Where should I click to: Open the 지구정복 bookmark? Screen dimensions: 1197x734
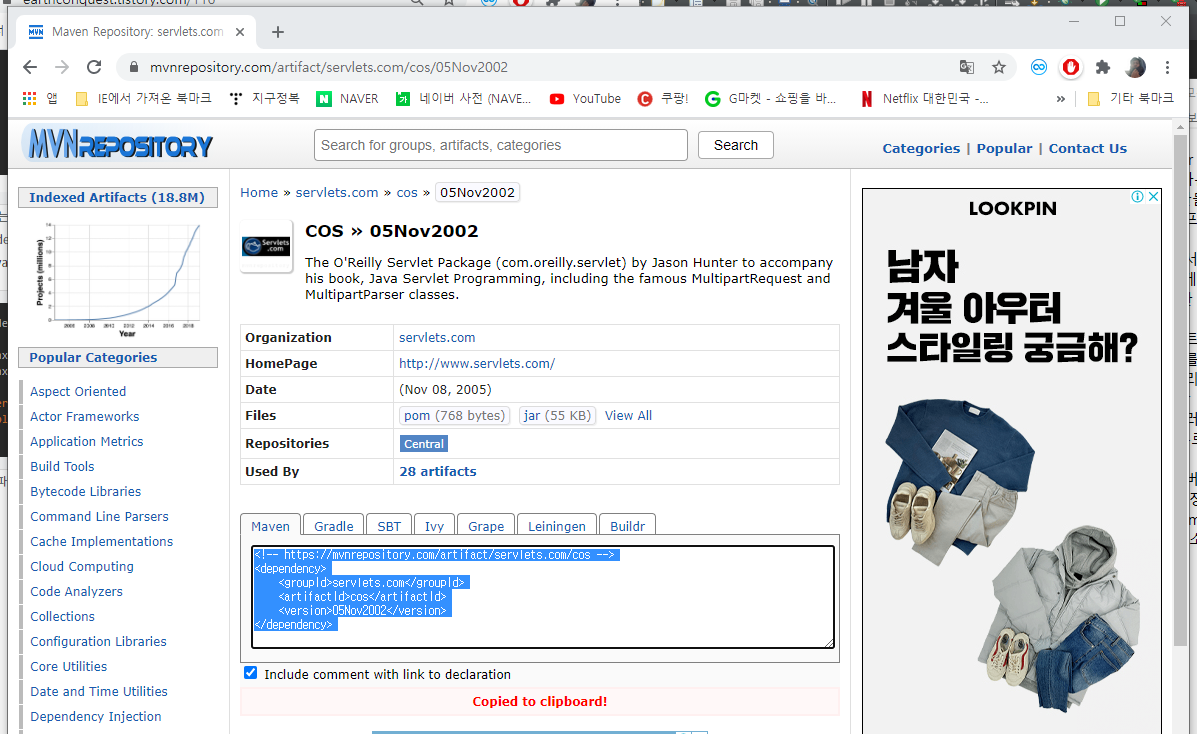[x=265, y=99]
